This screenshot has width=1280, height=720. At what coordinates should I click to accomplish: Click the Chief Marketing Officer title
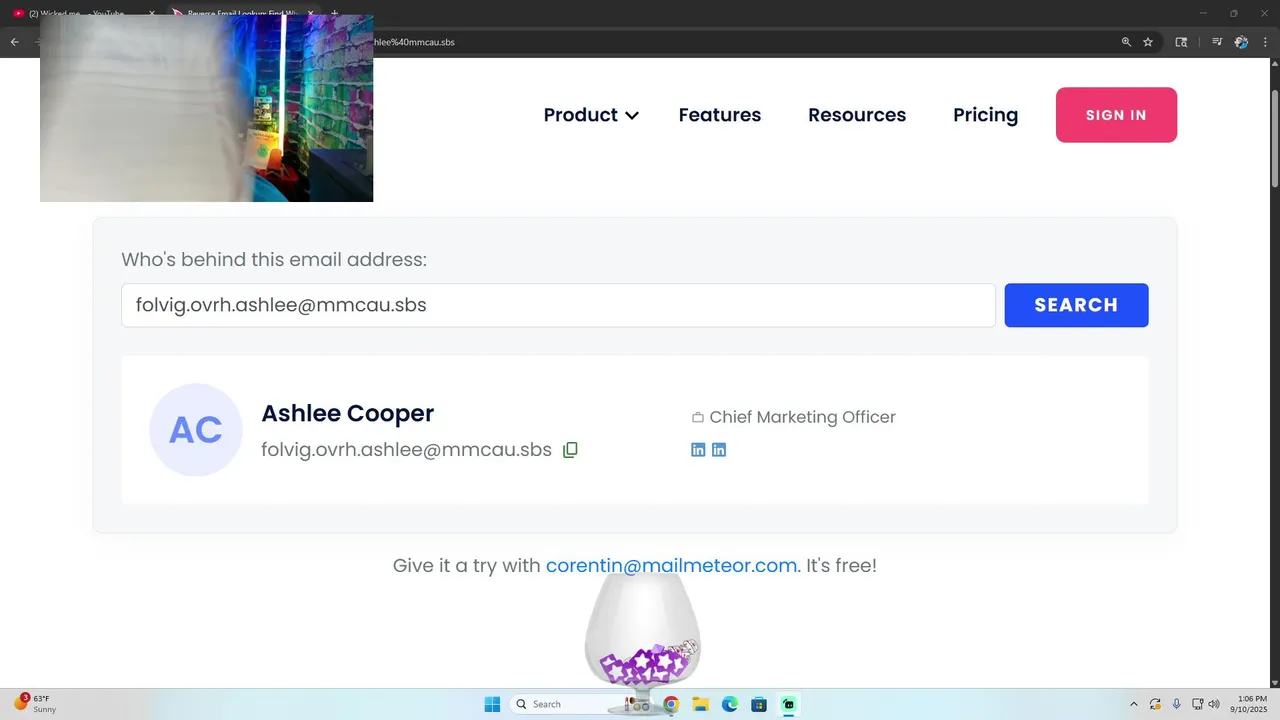(802, 417)
